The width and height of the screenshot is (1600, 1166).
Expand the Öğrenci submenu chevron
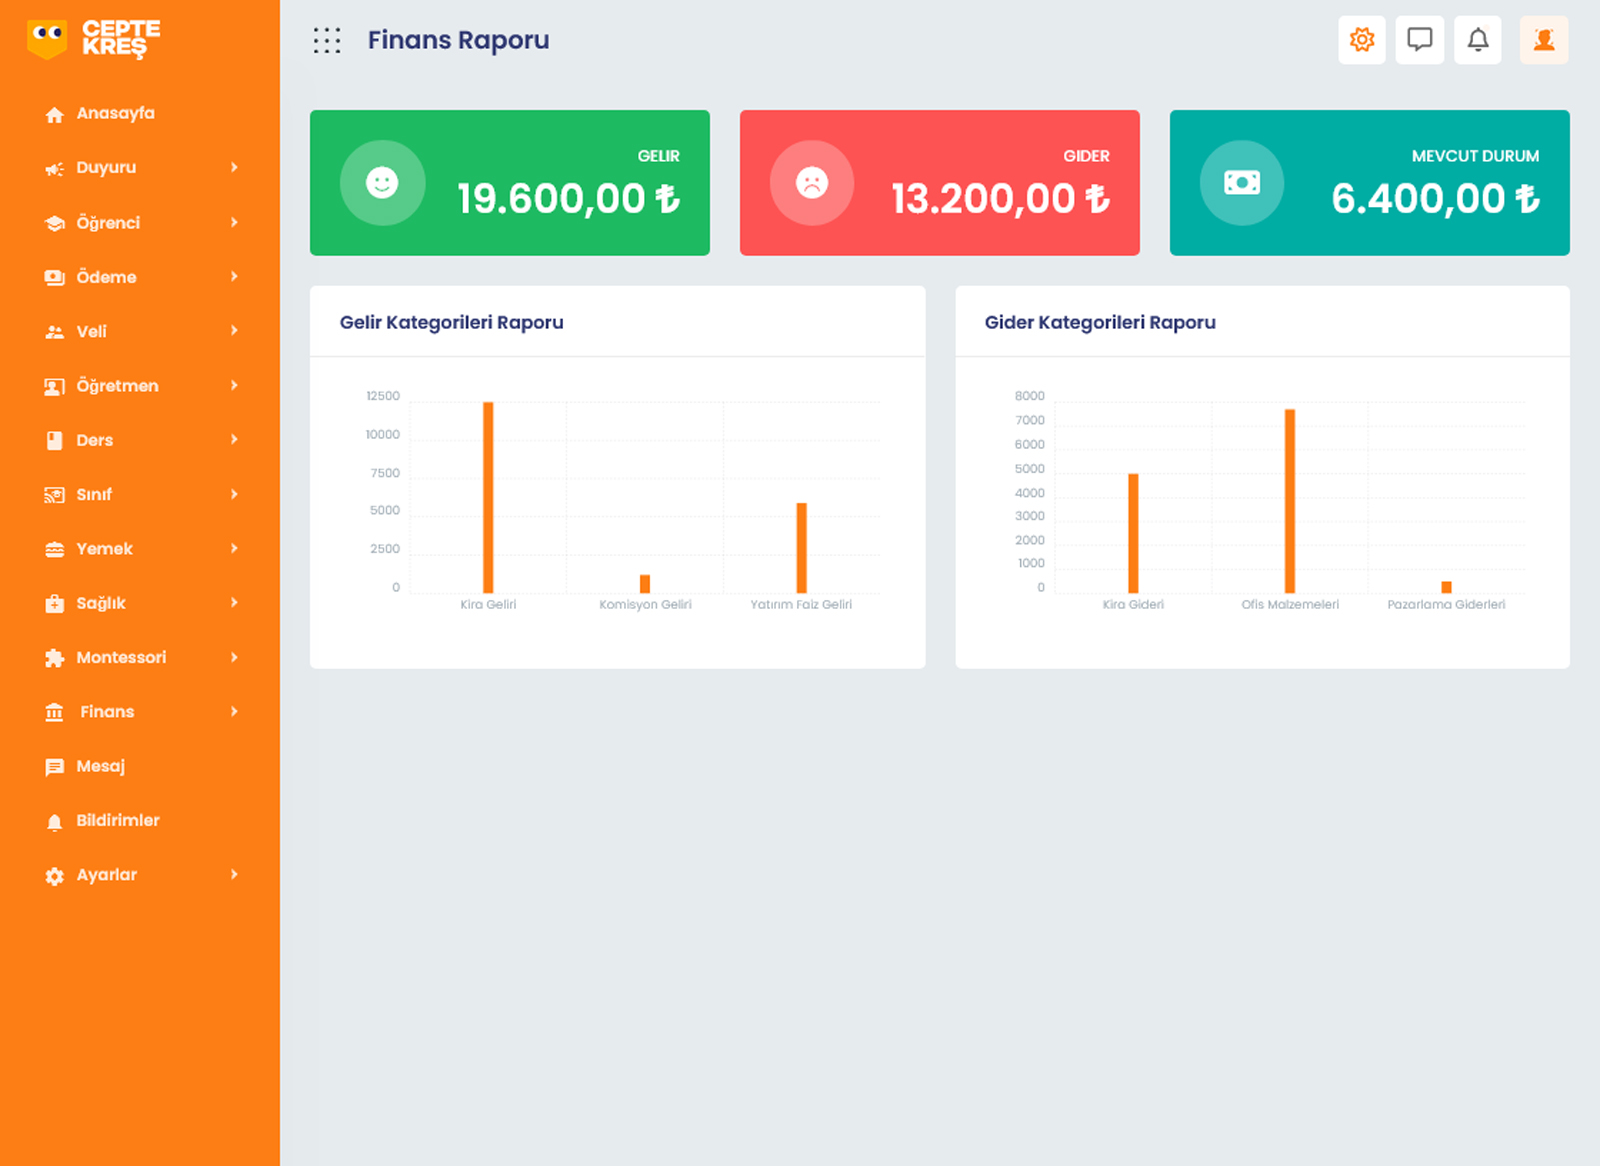(x=234, y=222)
